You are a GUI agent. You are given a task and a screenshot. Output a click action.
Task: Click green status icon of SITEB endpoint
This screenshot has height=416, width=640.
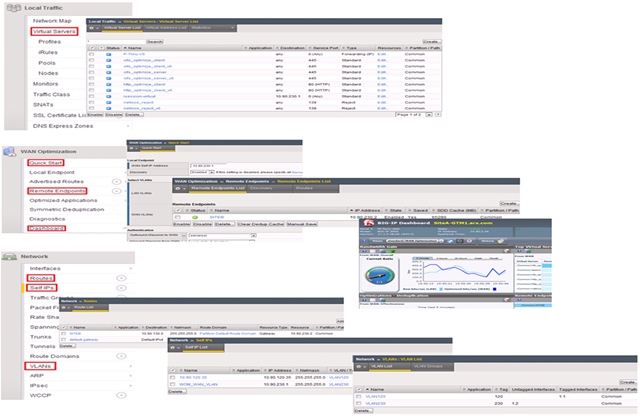195,217
